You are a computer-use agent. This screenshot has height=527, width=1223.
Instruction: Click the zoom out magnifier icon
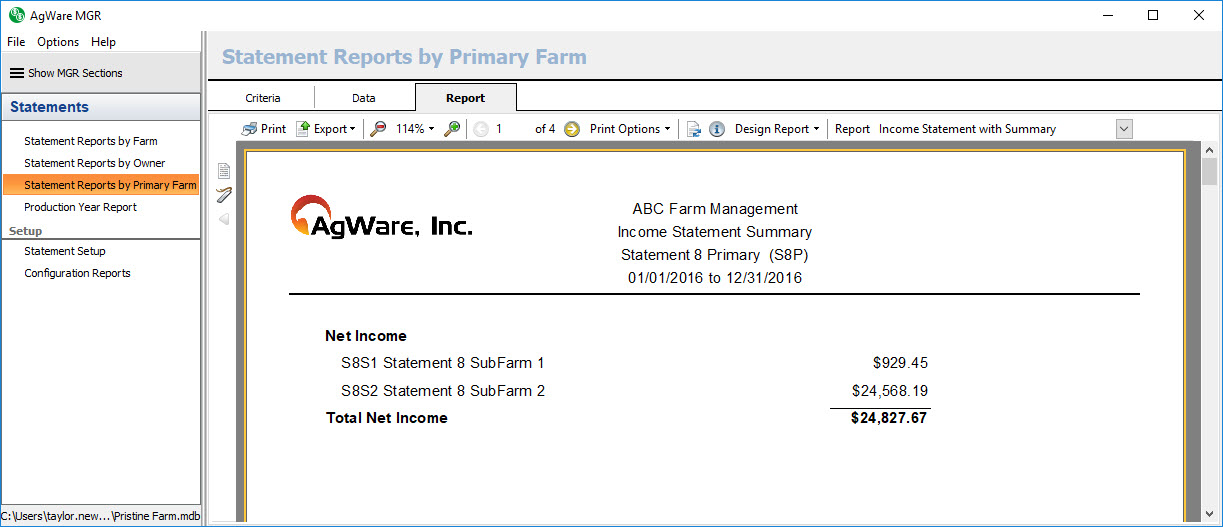378,129
